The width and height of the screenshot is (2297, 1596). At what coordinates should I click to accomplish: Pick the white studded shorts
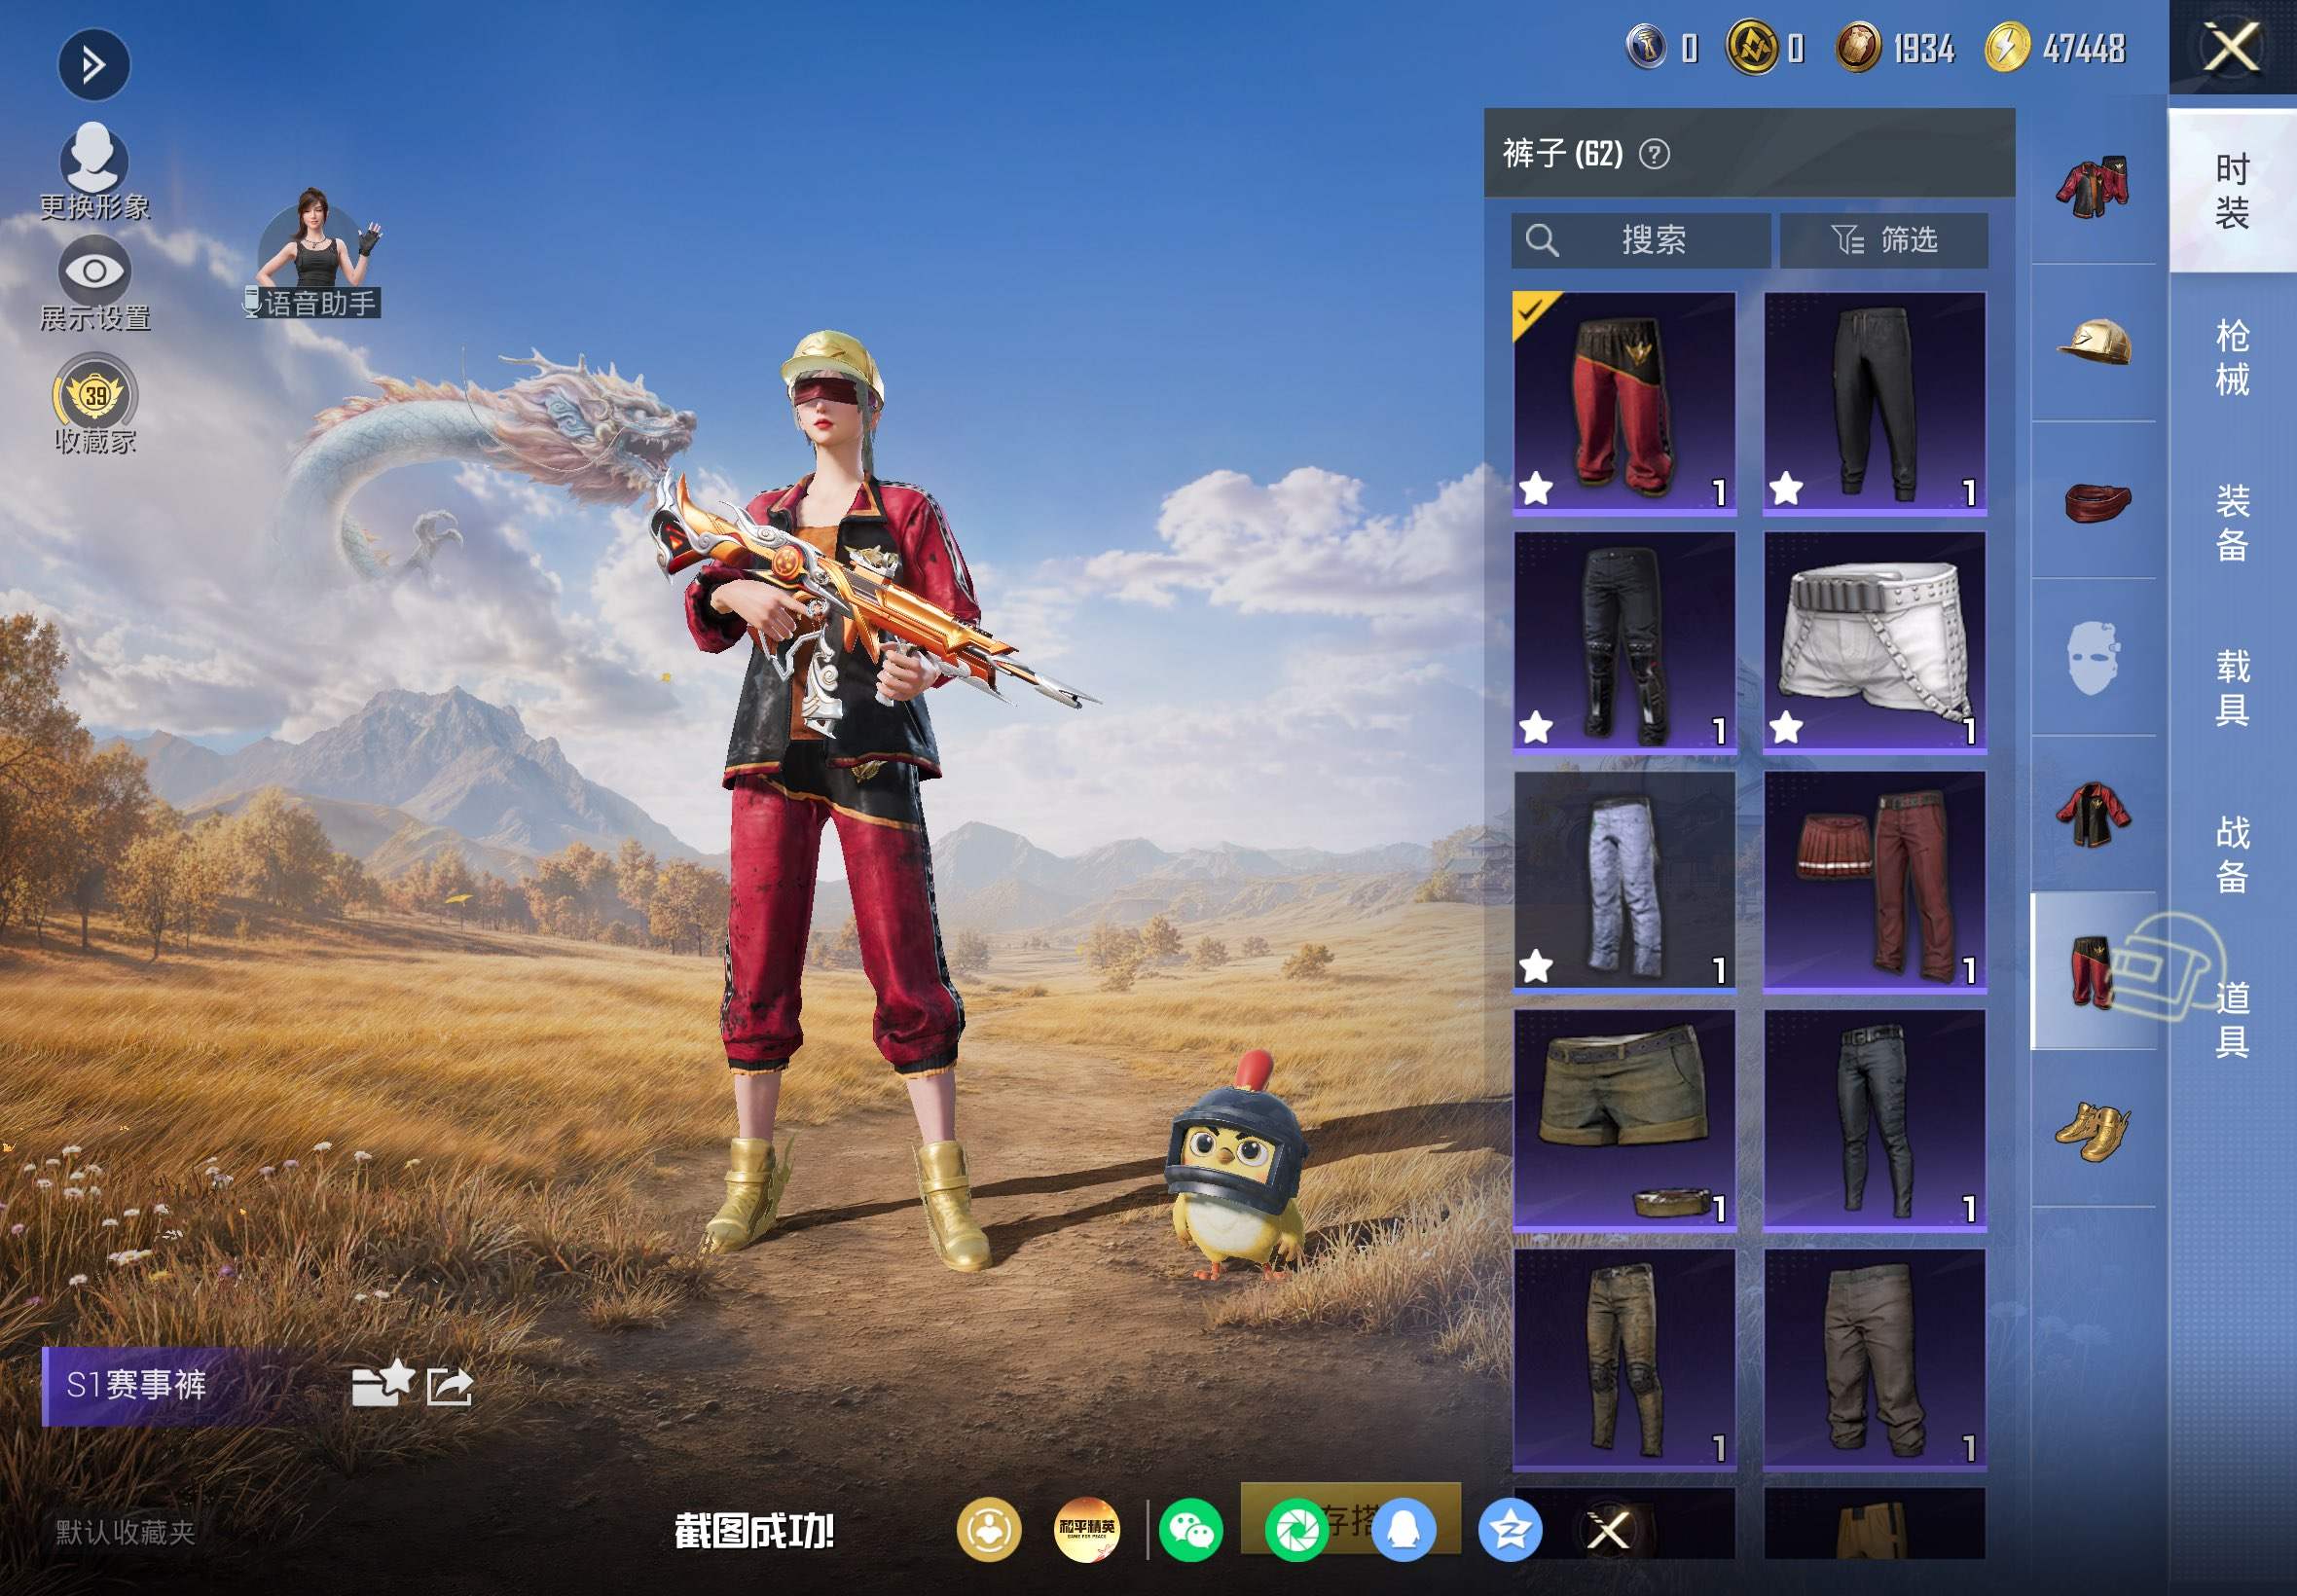(x=1874, y=642)
